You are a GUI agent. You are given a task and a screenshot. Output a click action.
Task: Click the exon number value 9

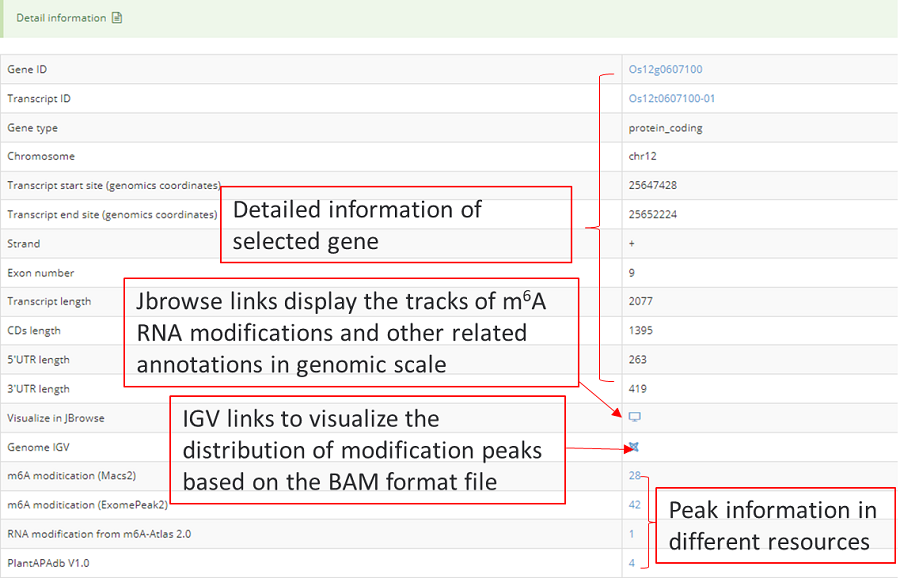[x=632, y=273]
